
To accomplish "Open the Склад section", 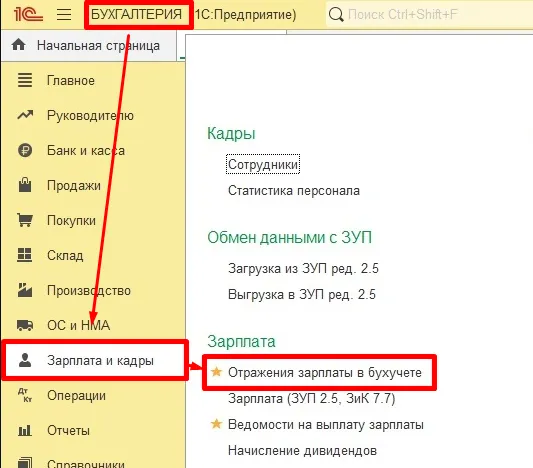I will 65,255.
